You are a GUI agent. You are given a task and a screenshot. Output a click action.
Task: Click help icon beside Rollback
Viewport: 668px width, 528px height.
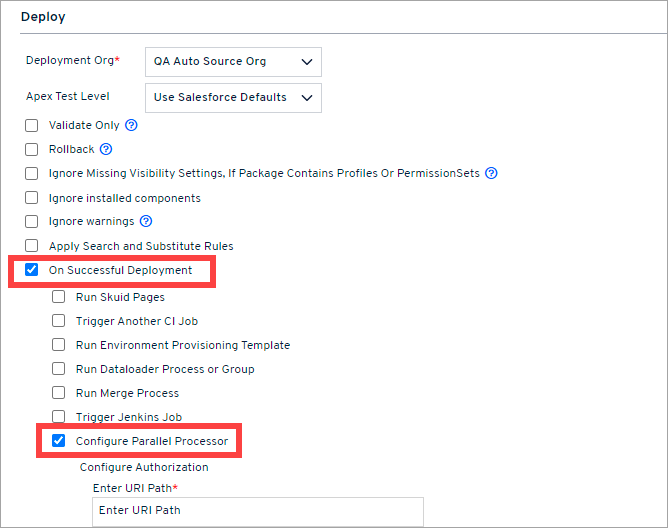[x=106, y=149]
